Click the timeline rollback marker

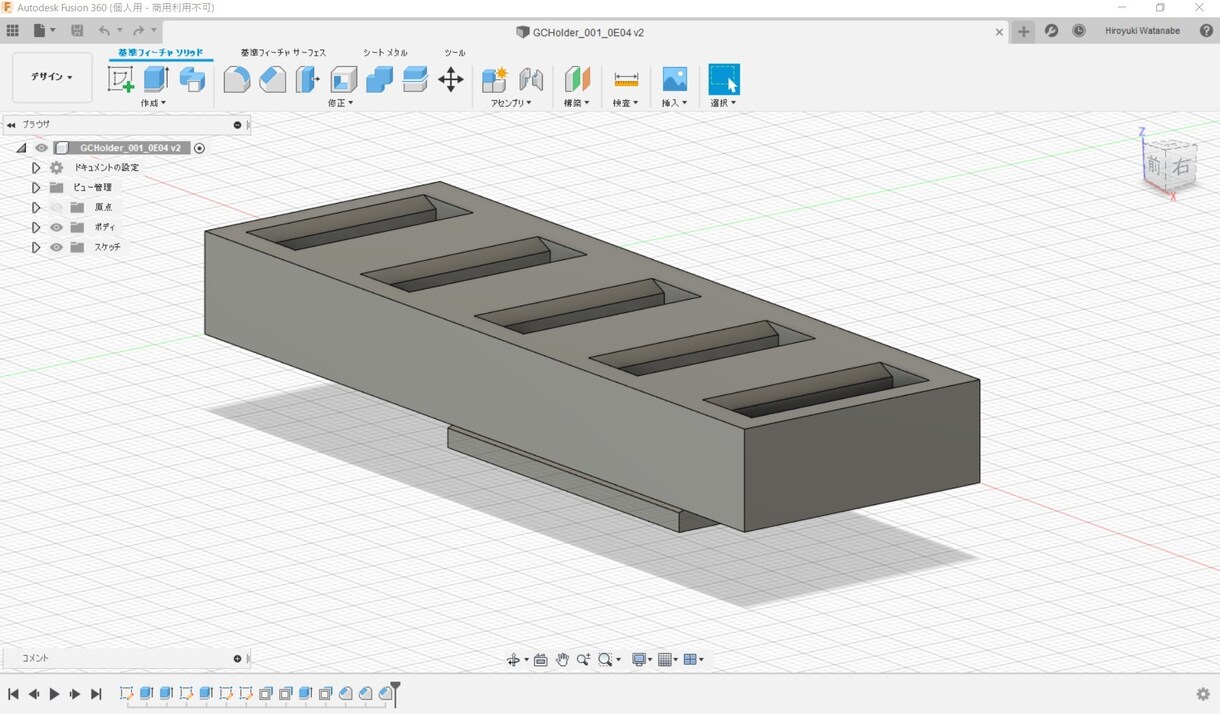[x=395, y=692]
